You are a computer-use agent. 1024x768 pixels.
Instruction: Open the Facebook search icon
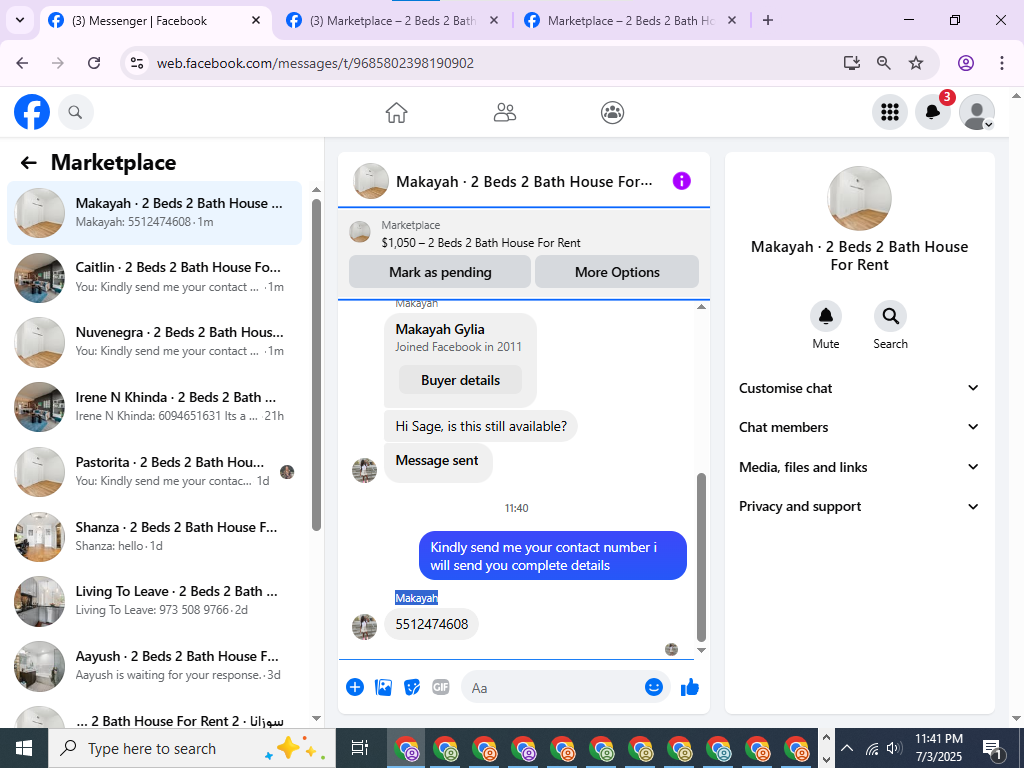[76, 112]
